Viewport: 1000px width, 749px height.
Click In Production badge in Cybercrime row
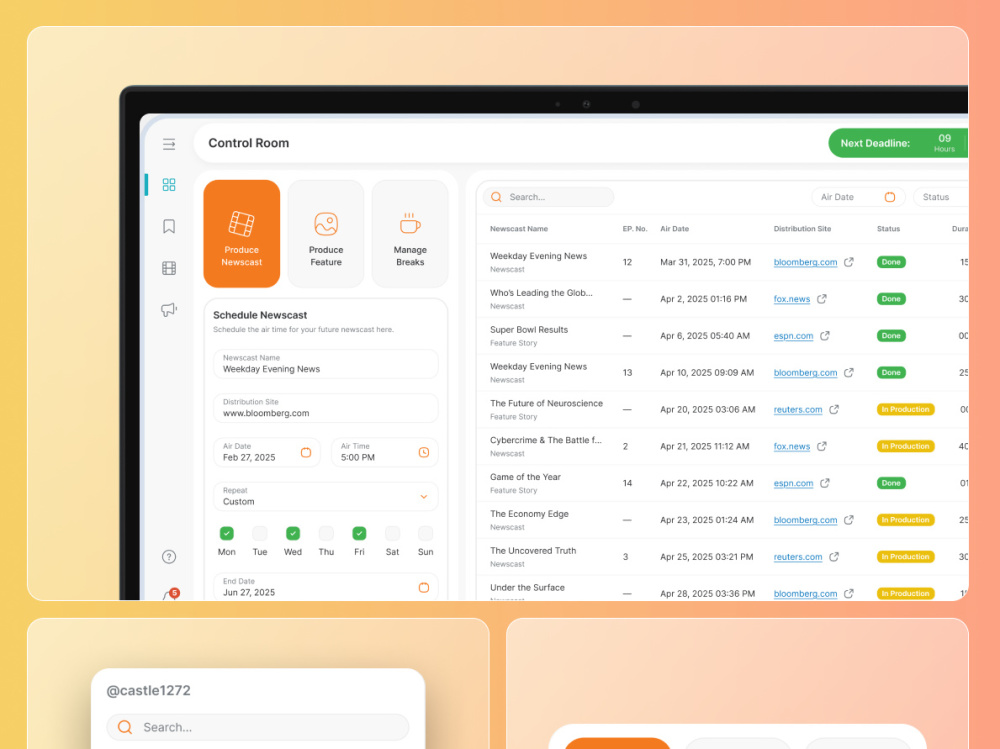(x=906, y=446)
